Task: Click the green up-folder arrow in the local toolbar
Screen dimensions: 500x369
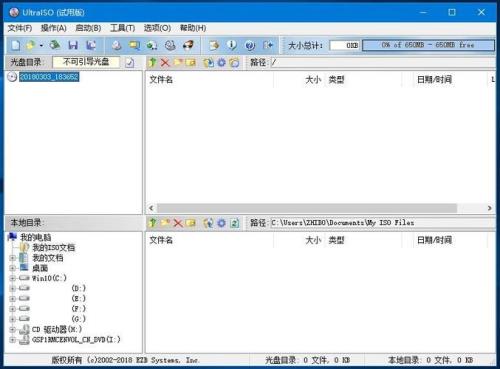Action: click(152, 223)
